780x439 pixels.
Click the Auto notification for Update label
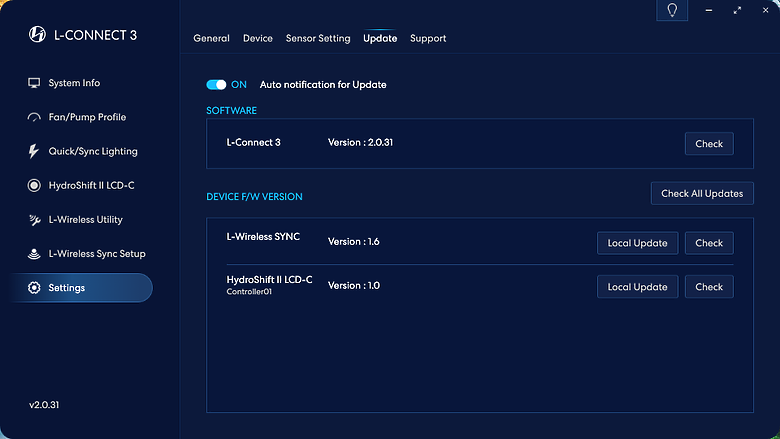323,85
